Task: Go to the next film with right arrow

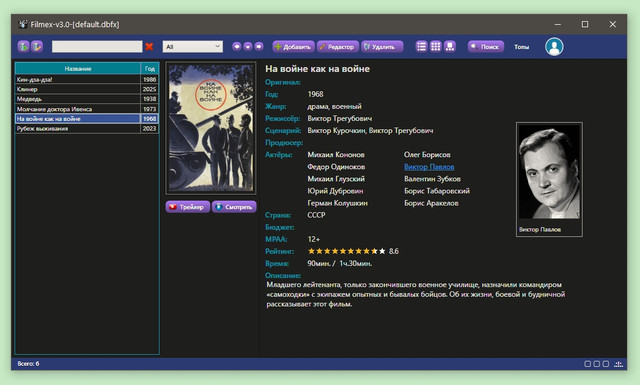Action: pos(259,47)
